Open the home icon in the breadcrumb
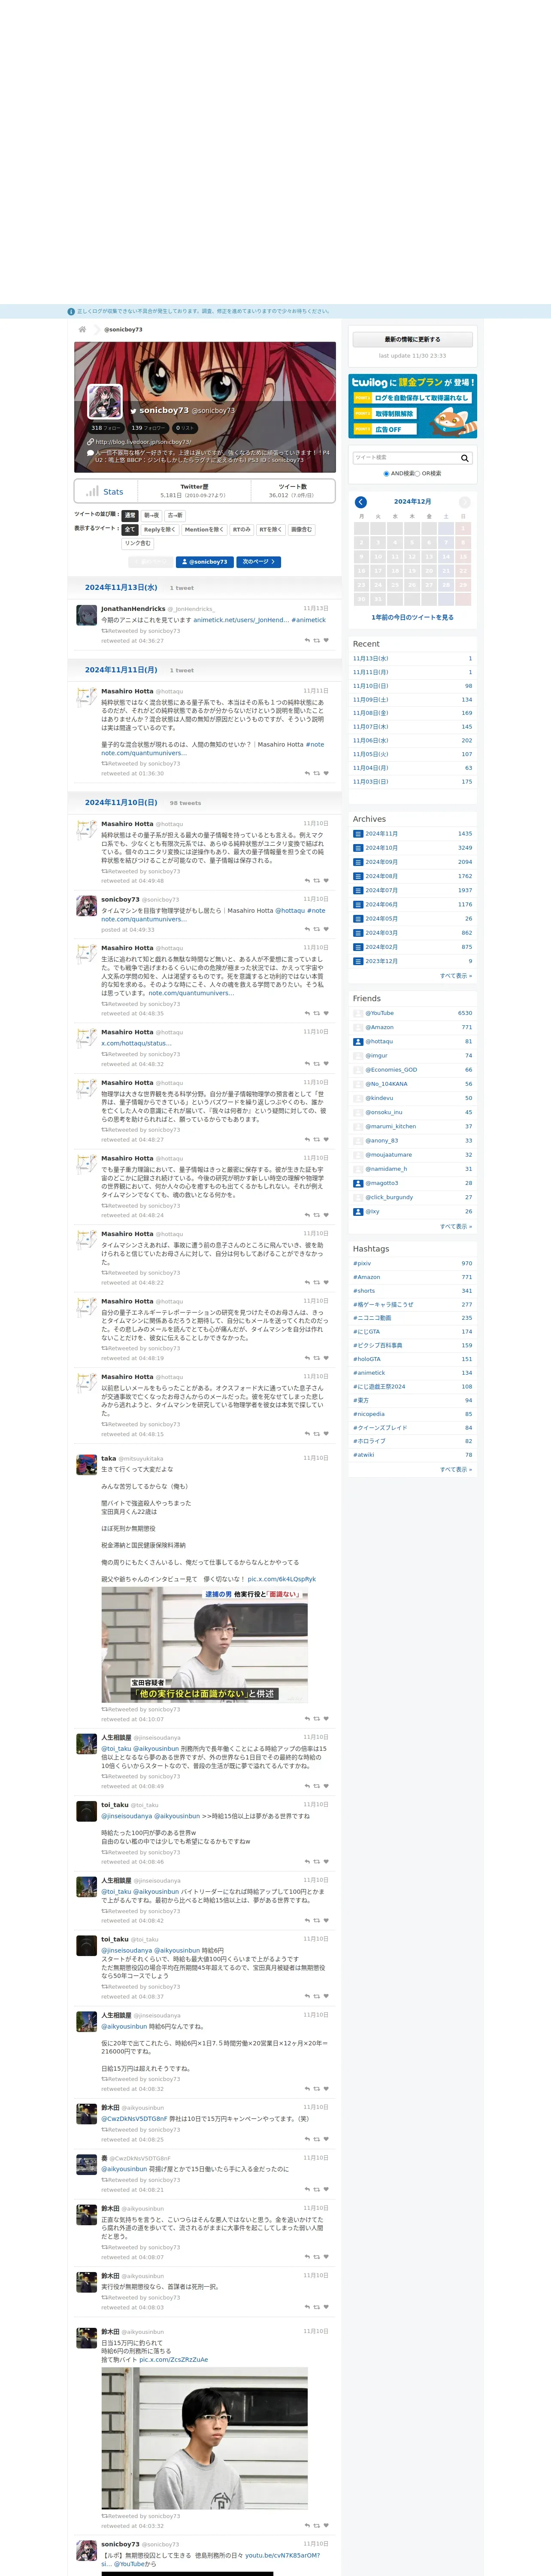 point(83,329)
